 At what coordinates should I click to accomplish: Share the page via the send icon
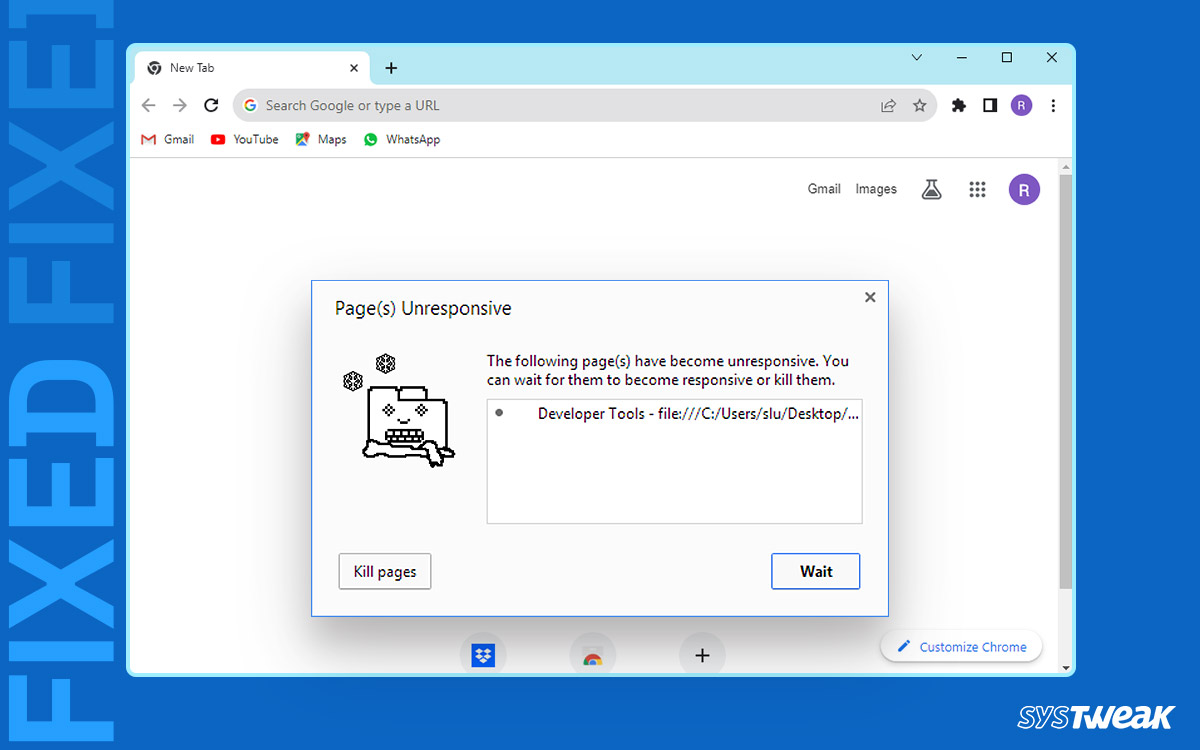pos(888,105)
